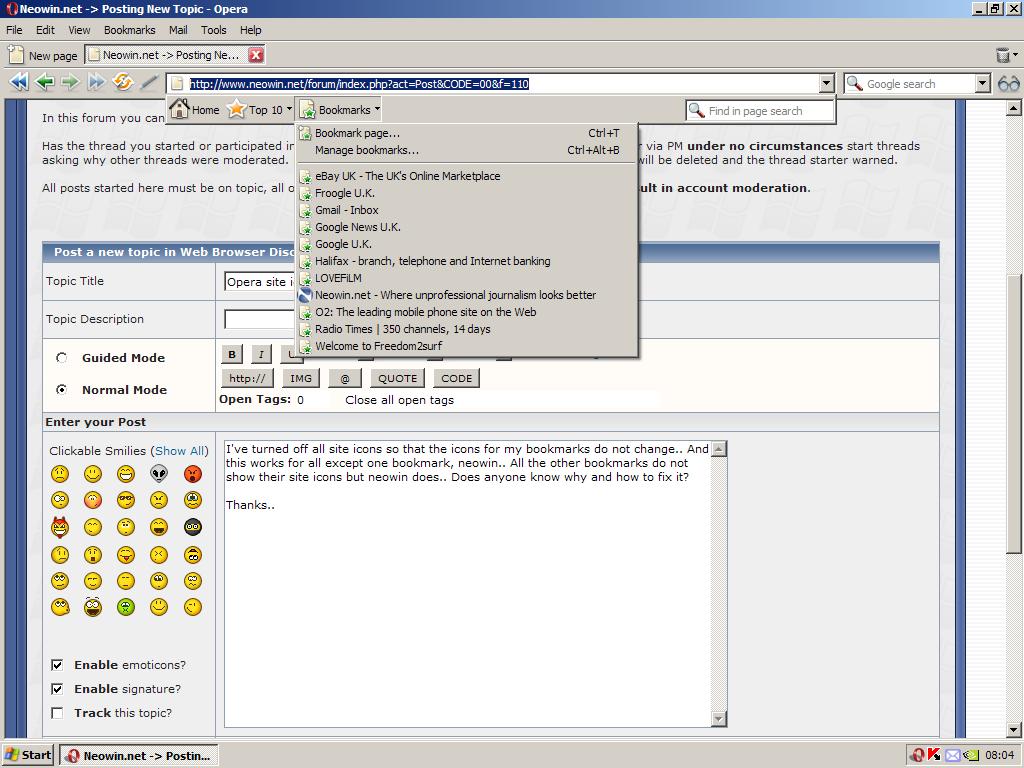Select the Guided Mode radio button

coord(61,357)
